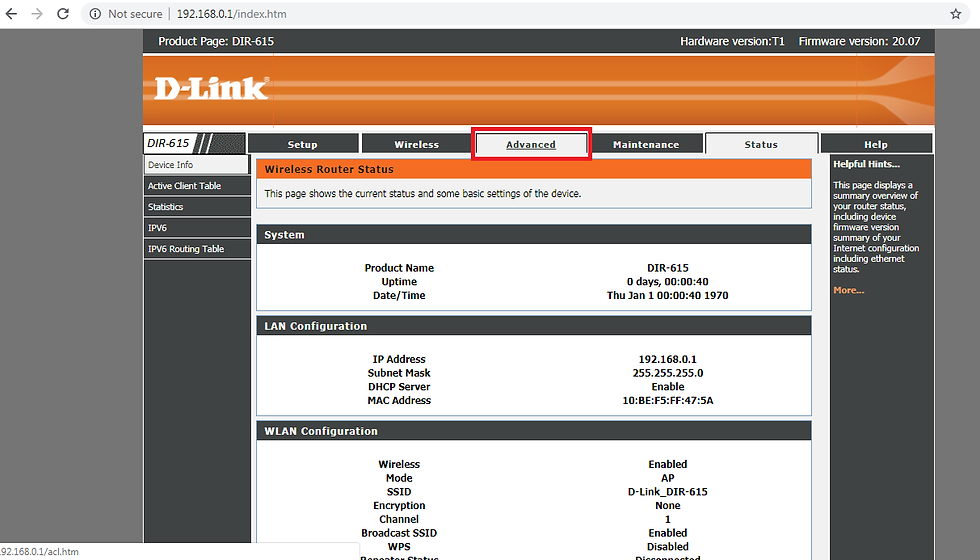Image resolution: width=980 pixels, height=560 pixels.
Task: Bookmark this page with the star icon
Action: (955, 14)
